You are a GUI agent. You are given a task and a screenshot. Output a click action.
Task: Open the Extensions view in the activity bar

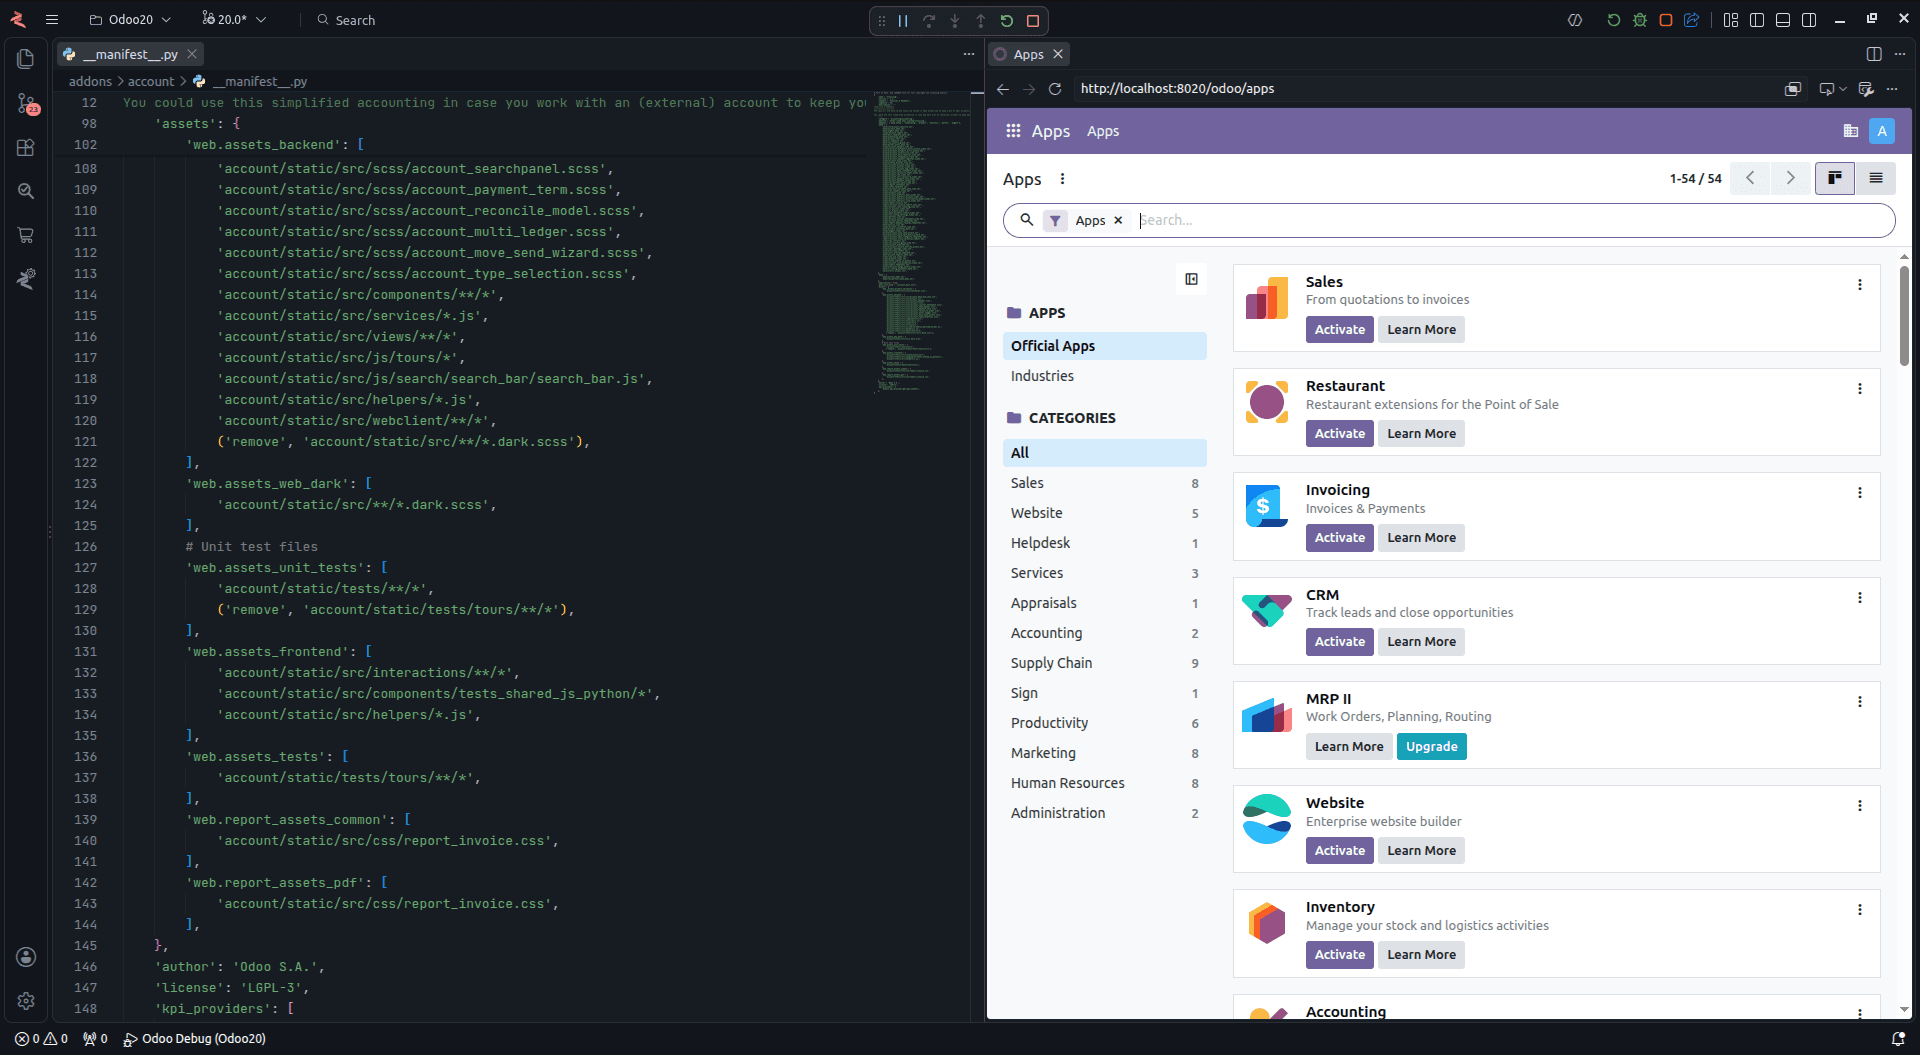pos(26,147)
